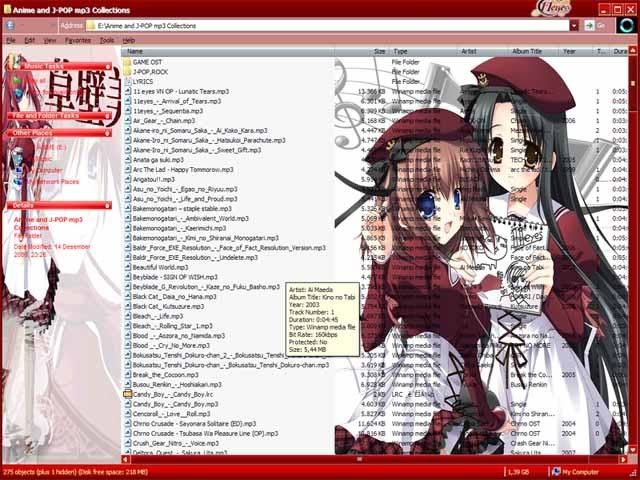Select Bakemonogatari - staple stable.mp3
The height and width of the screenshot is (480, 640).
point(182,209)
